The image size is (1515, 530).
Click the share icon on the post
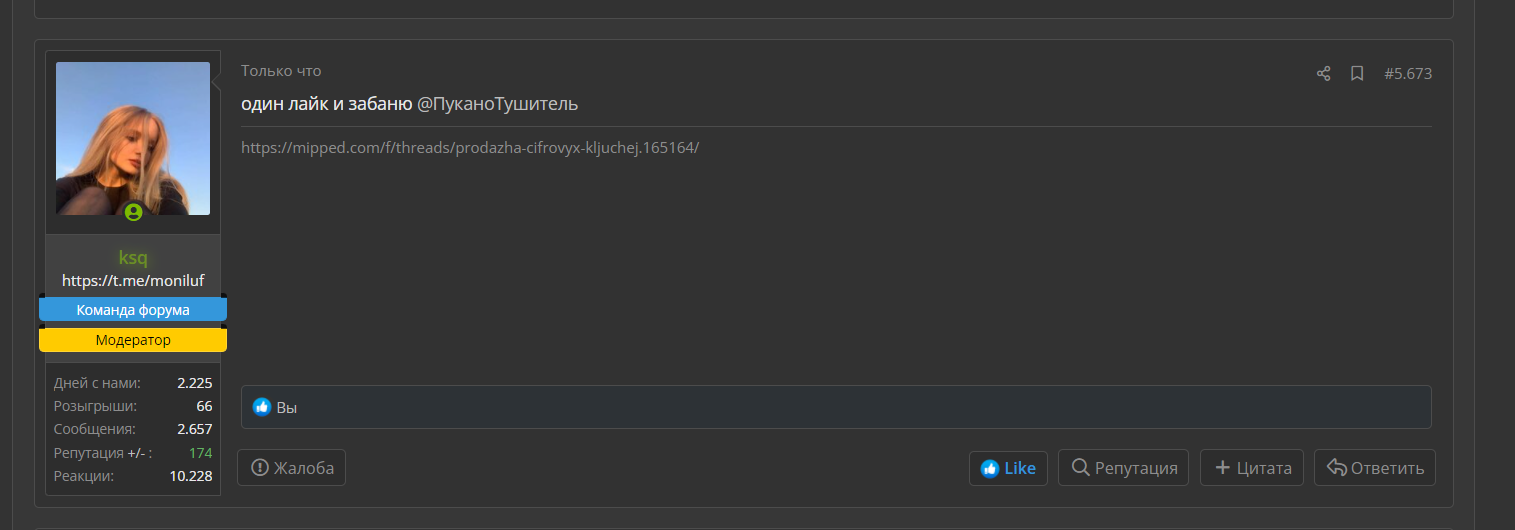tap(1323, 73)
